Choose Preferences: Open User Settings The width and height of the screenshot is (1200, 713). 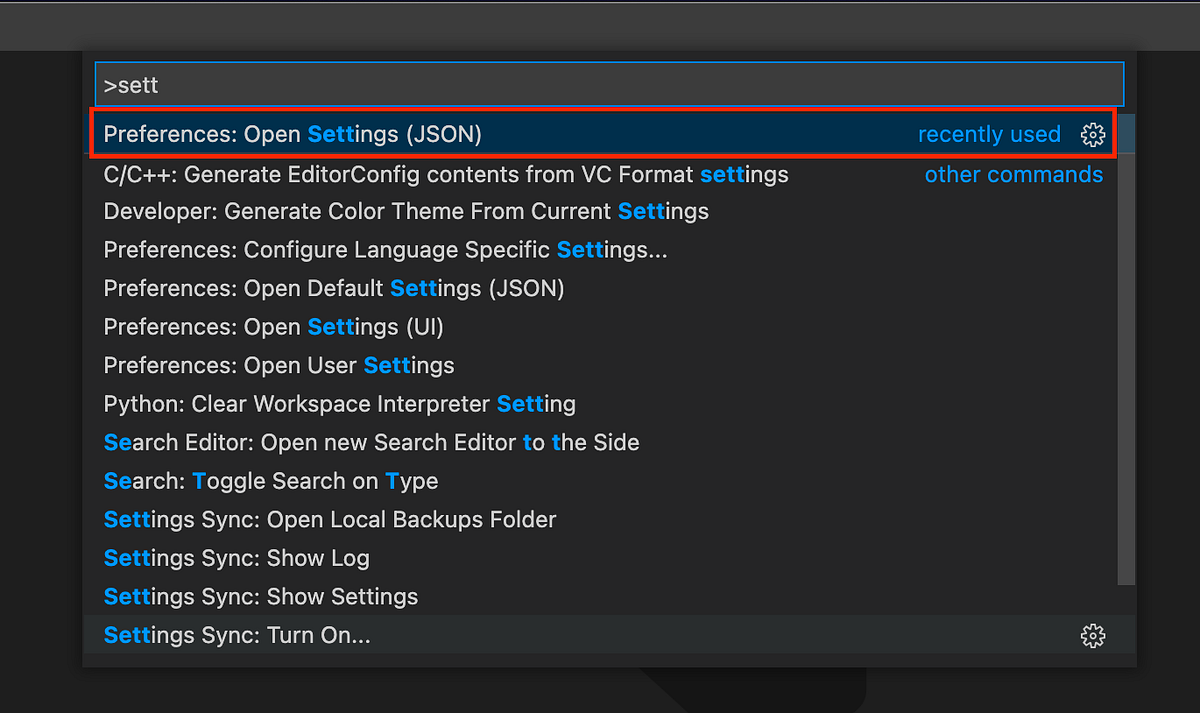pyautogui.click(x=602, y=366)
